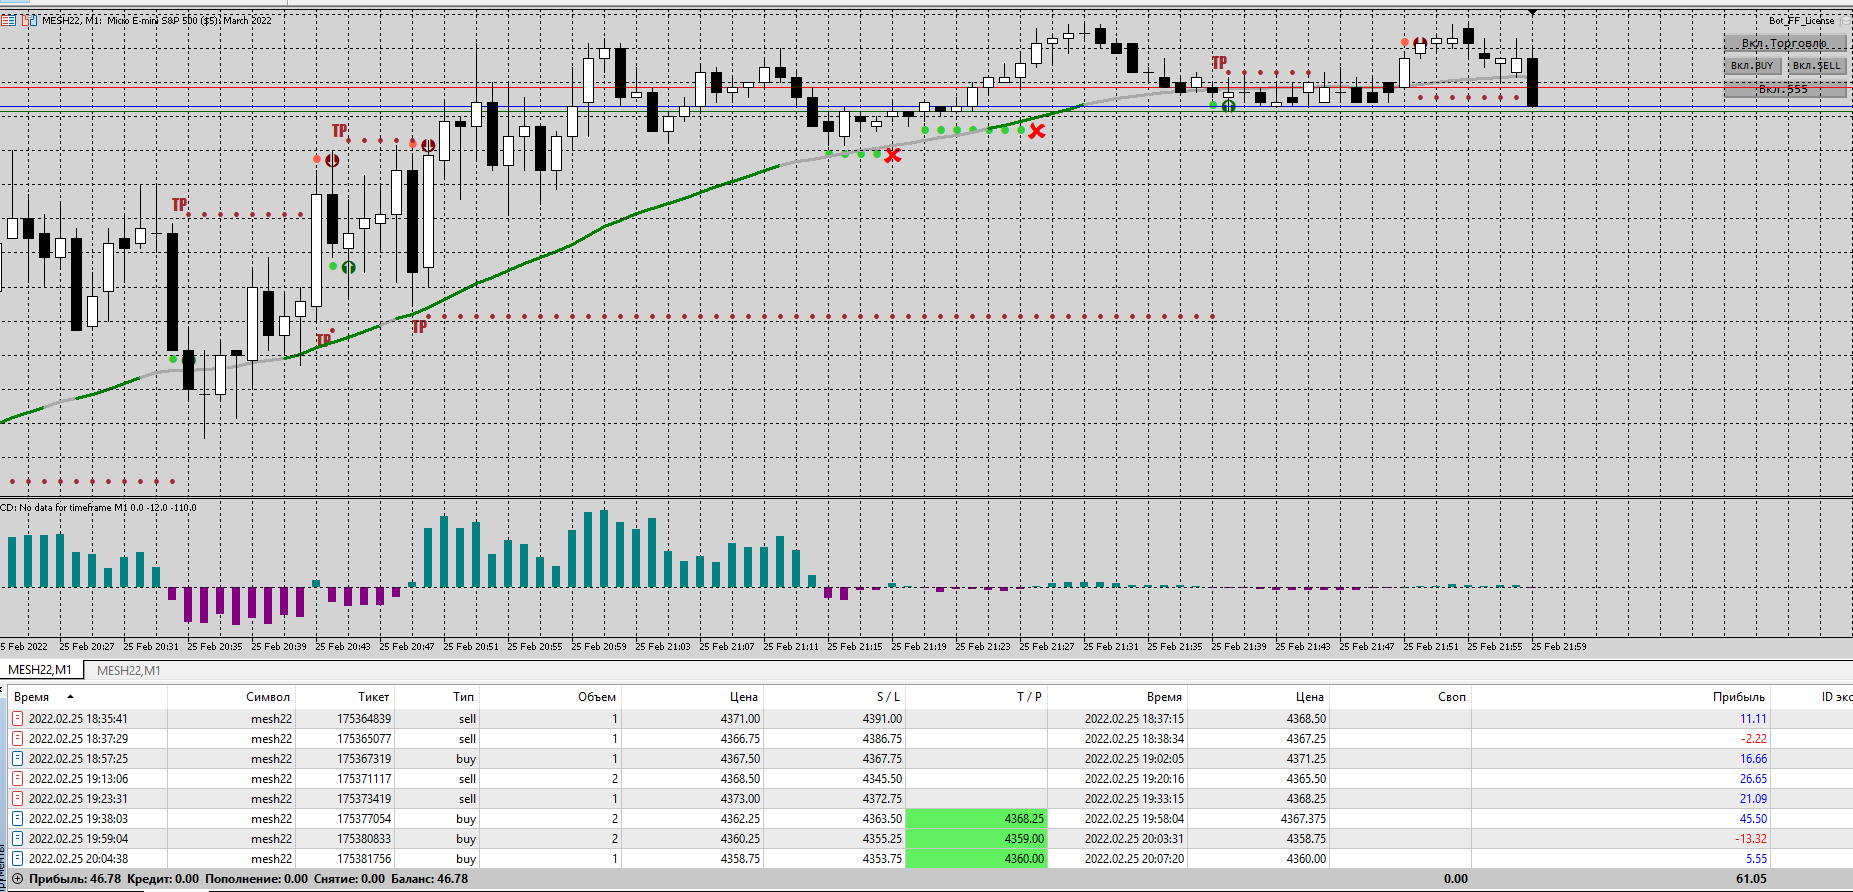Click the buy deal icon for ticket 175367319
The image size is (1853, 892).
17,758
